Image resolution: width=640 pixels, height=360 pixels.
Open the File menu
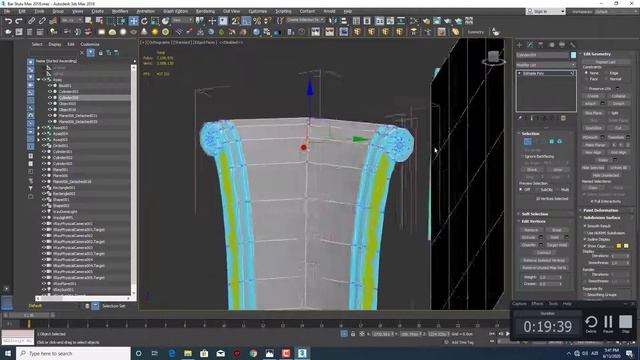click(7, 11)
